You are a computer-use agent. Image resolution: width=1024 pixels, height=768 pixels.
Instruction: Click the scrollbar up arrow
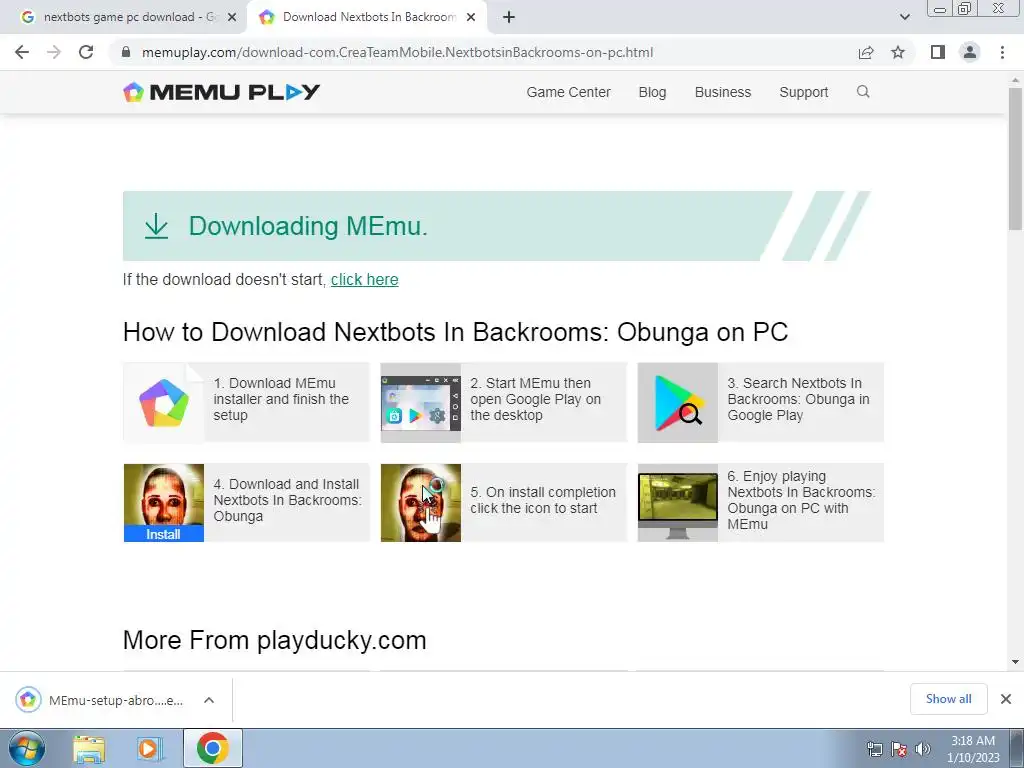[1015, 80]
